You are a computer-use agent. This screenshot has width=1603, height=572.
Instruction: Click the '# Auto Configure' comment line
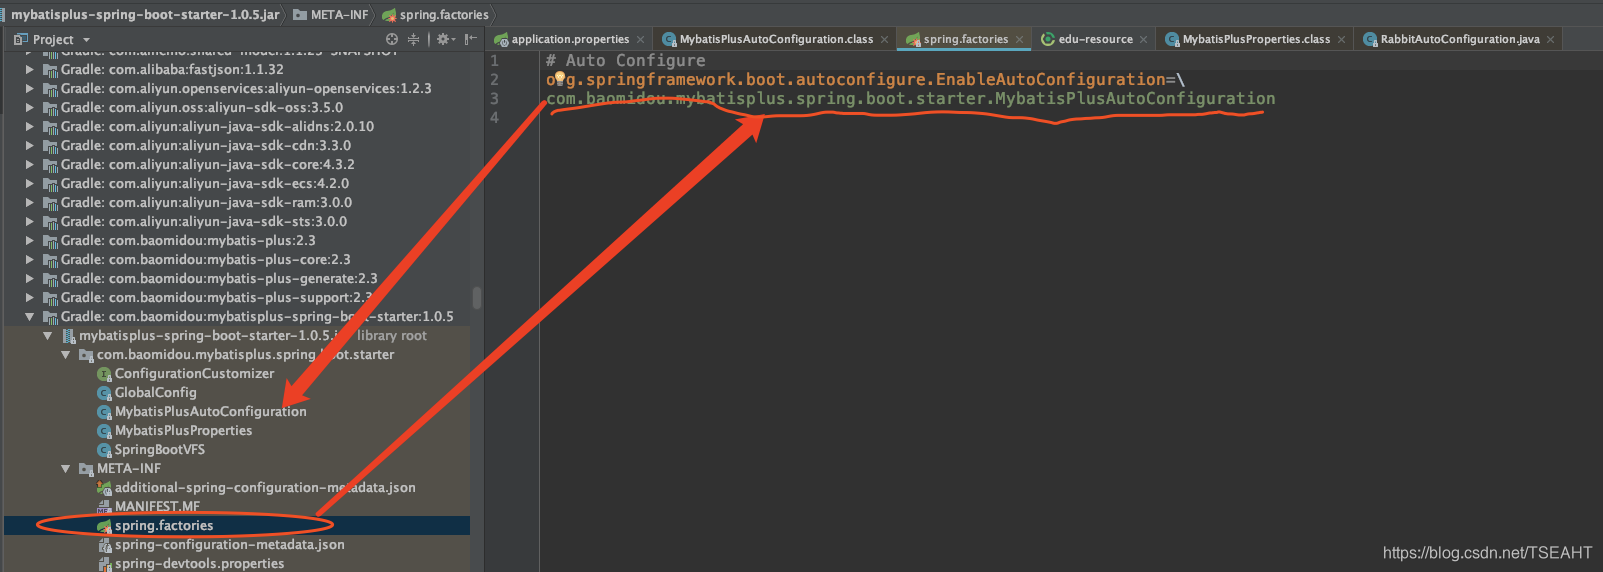pyautogui.click(x=626, y=60)
